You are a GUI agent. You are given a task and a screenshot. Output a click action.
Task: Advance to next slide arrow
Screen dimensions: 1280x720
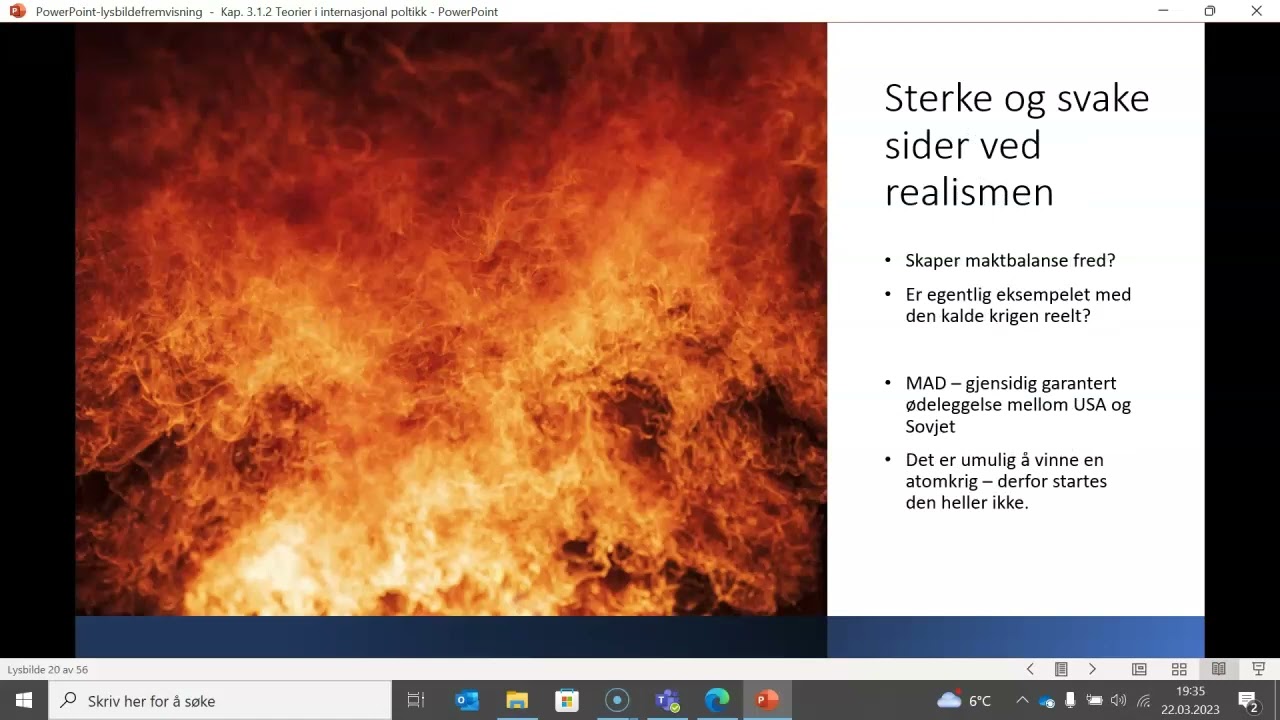[1092, 669]
